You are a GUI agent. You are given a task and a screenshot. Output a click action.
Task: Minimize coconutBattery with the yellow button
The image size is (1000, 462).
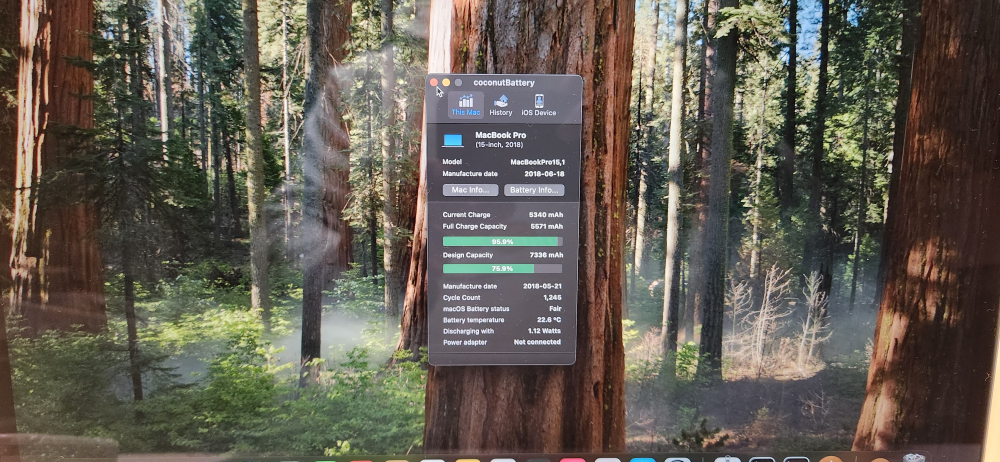pyautogui.click(x=446, y=82)
